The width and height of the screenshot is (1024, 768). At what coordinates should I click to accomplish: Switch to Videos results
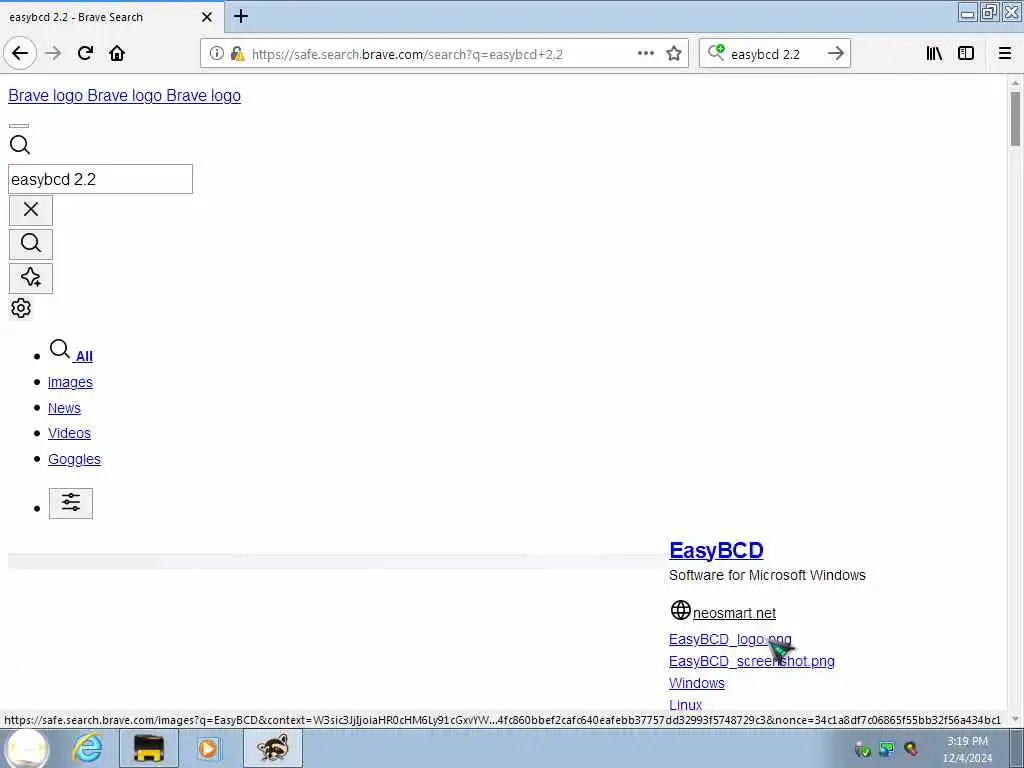click(x=69, y=433)
